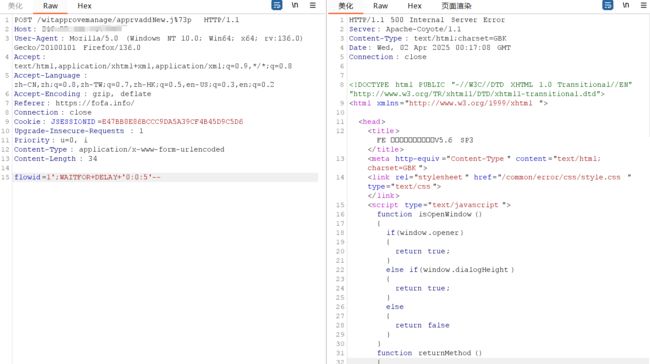Image resolution: width=650 pixels, height=364 pixels.
Task: Click else if(window.dialogHeight) line
Action: pos(450,270)
